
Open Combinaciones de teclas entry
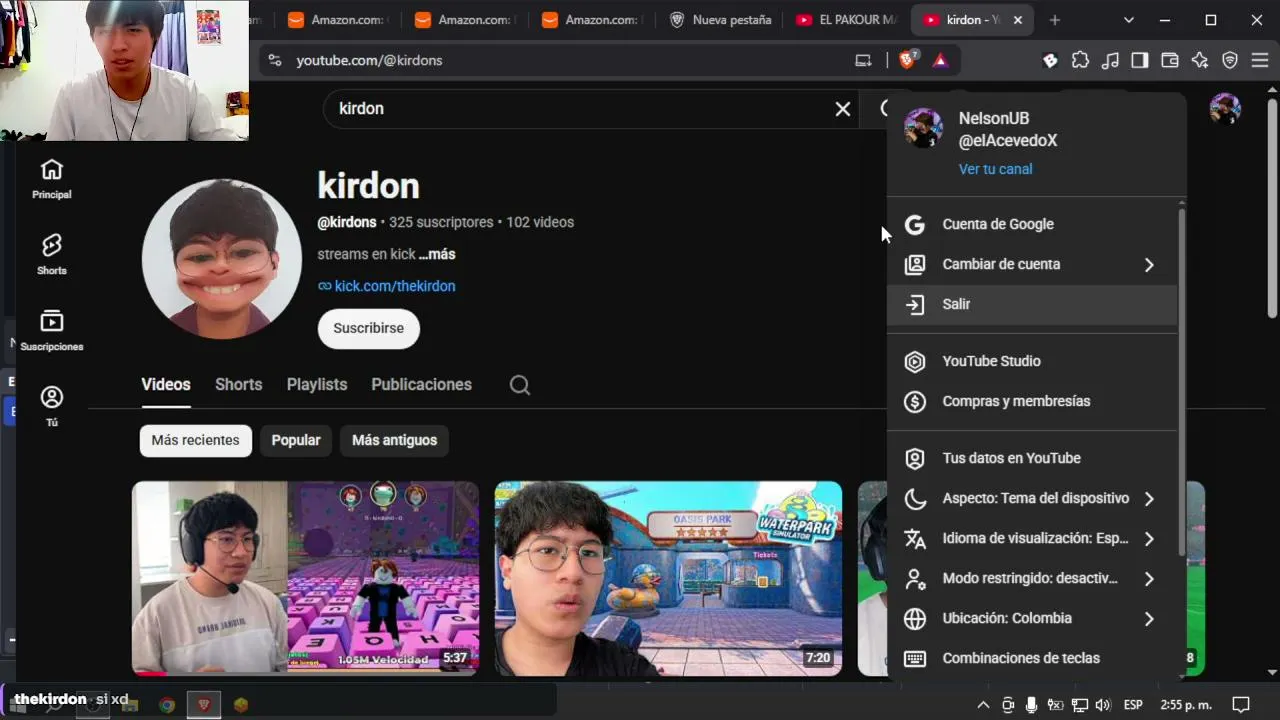pos(1031,658)
